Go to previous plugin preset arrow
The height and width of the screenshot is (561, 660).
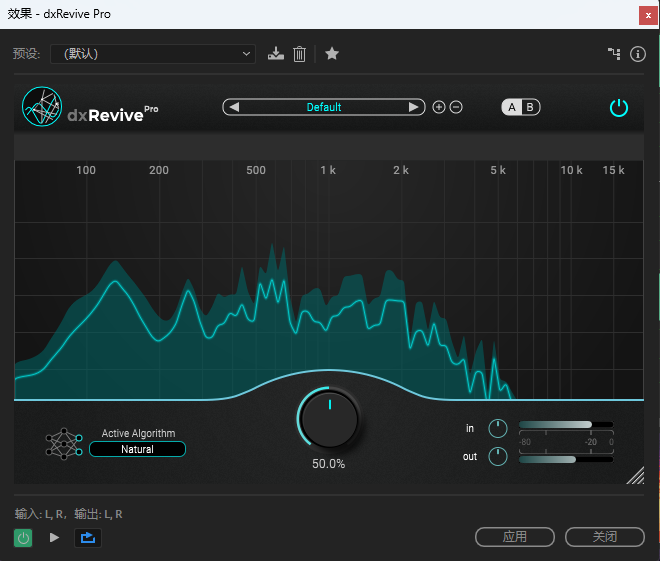coord(234,107)
